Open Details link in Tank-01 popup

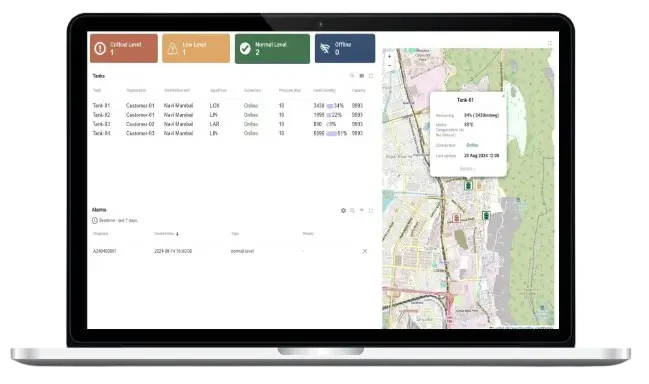point(467,169)
